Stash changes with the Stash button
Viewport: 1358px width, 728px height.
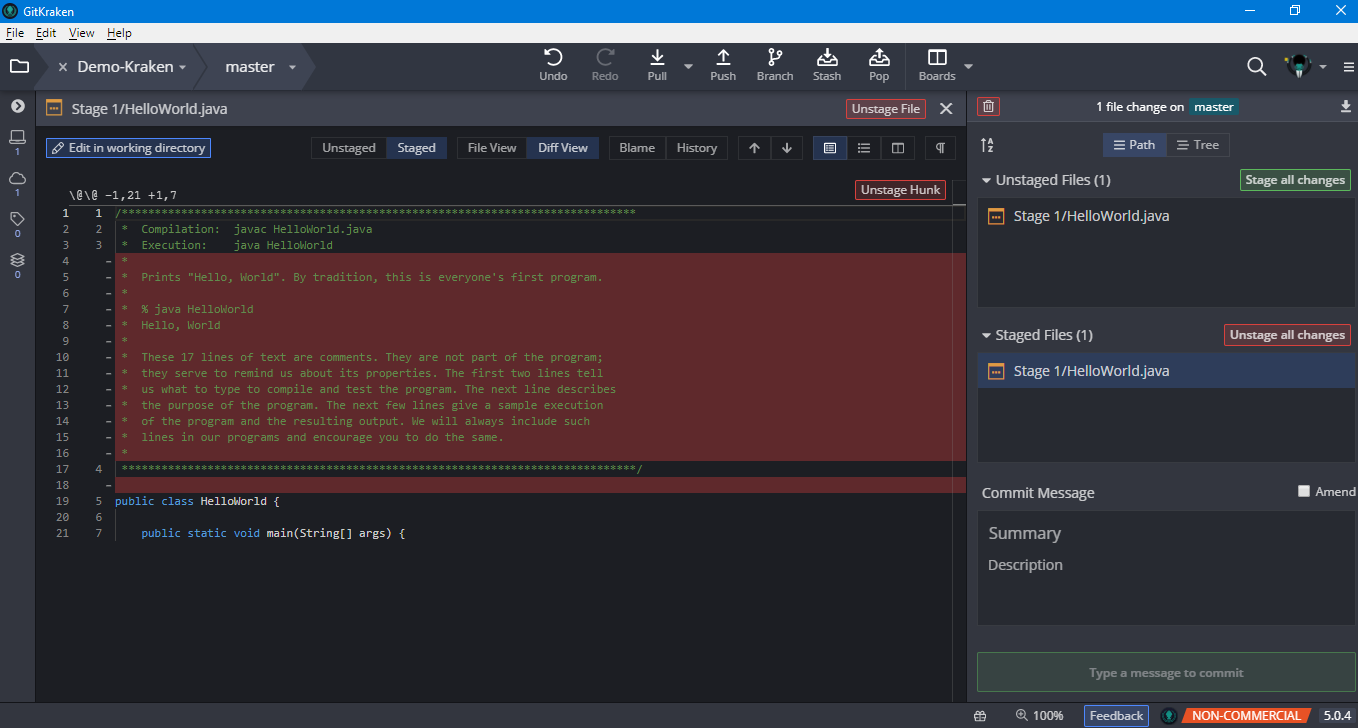(827, 66)
